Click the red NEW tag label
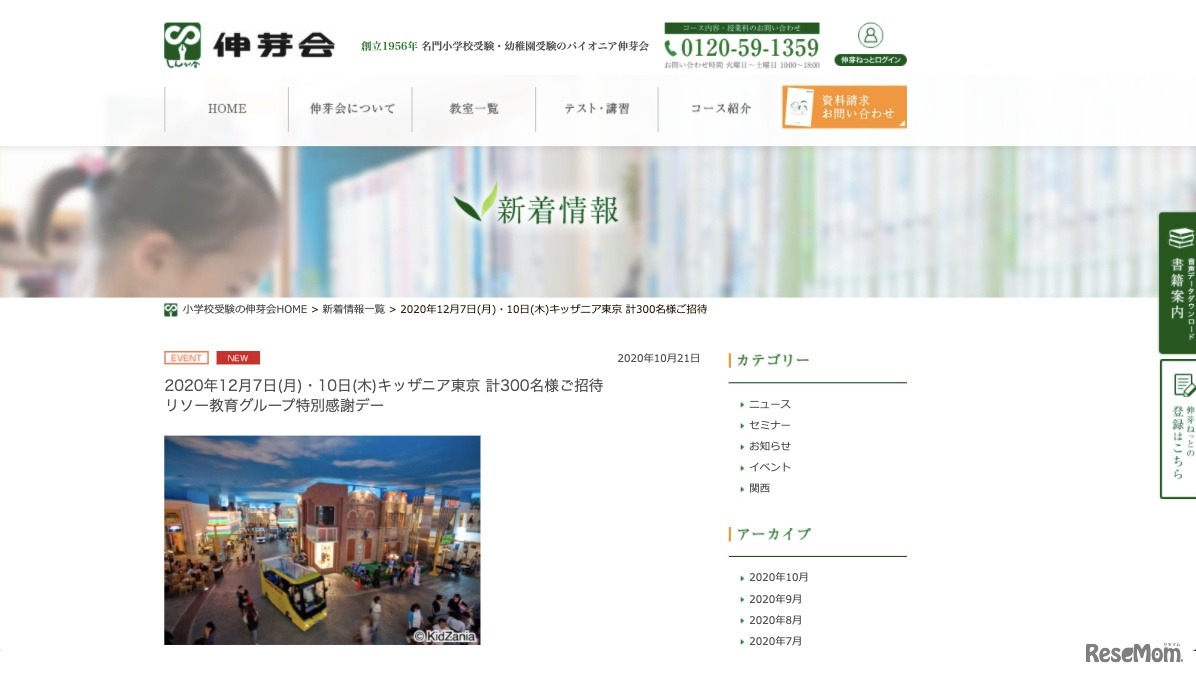 point(238,358)
